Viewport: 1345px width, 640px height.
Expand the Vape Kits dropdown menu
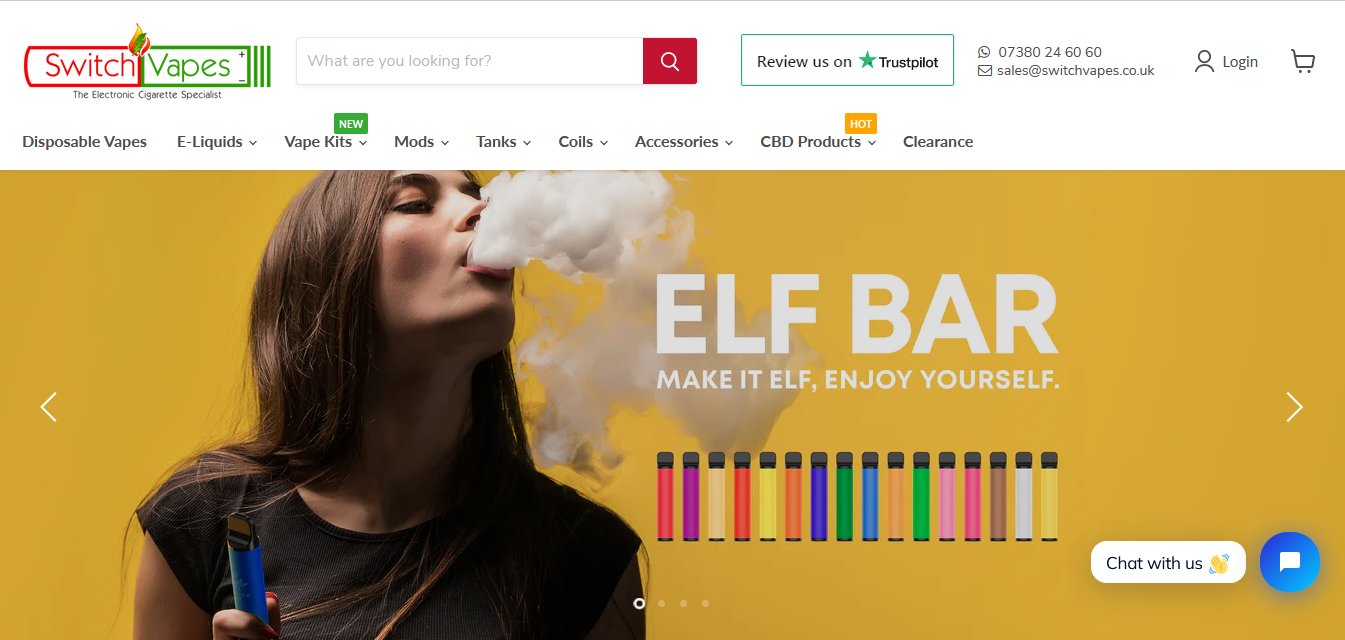point(326,142)
